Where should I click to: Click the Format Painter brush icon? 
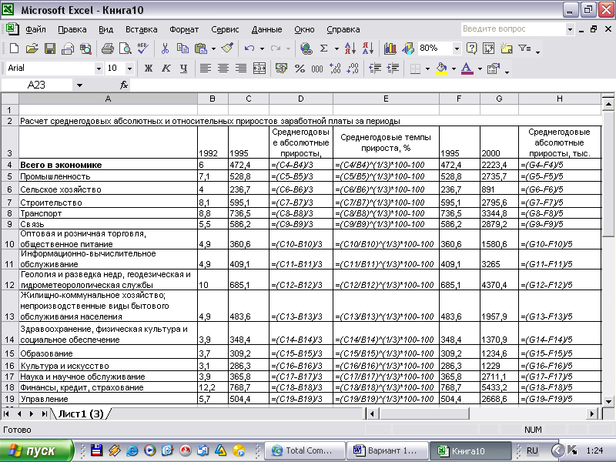click(227, 48)
